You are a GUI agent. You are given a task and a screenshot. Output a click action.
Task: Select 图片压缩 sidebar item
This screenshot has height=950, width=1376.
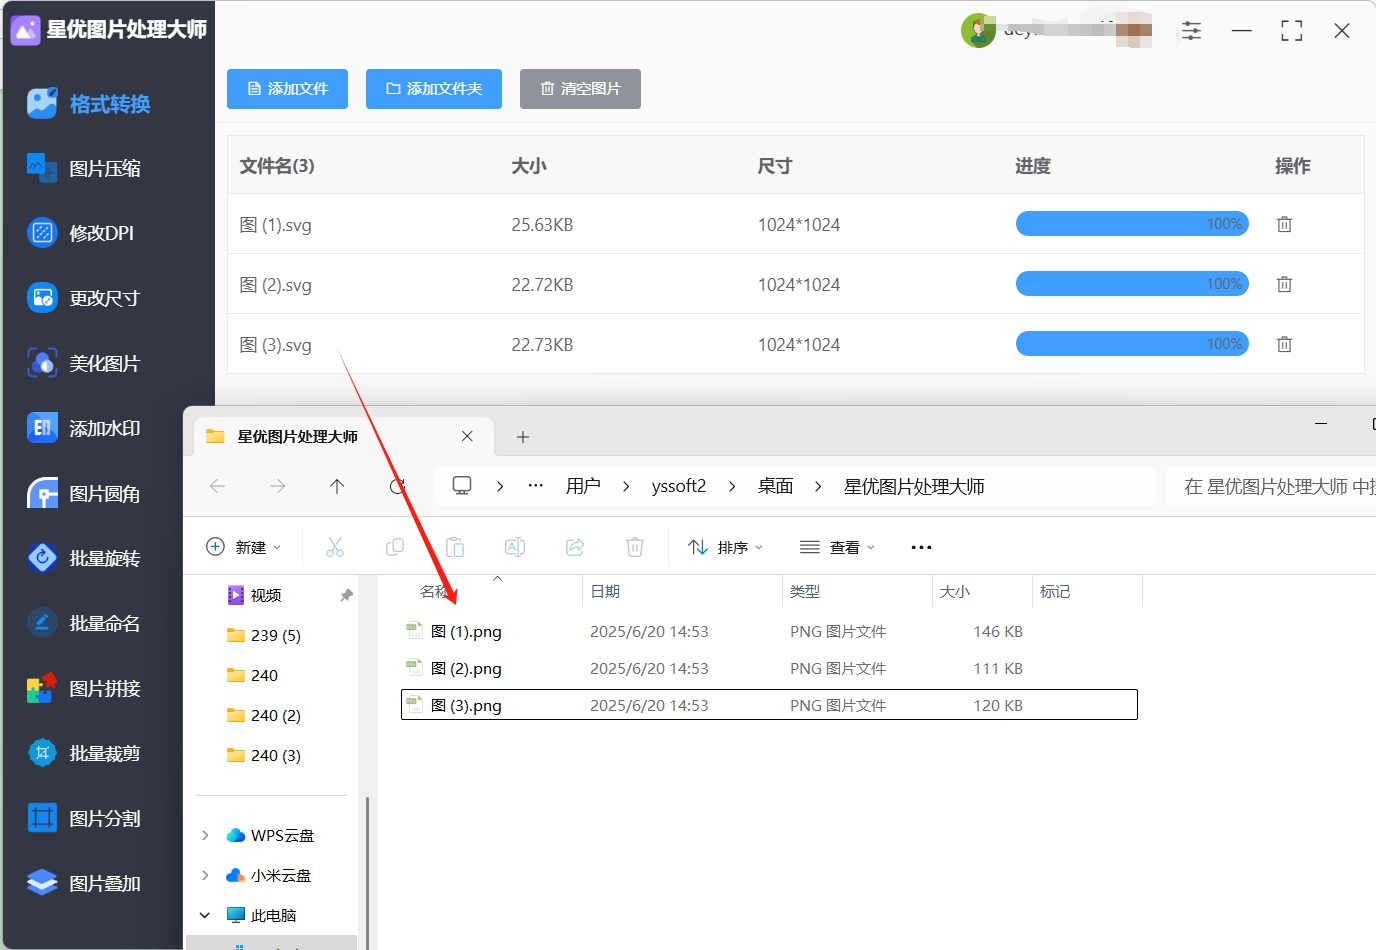[85, 169]
